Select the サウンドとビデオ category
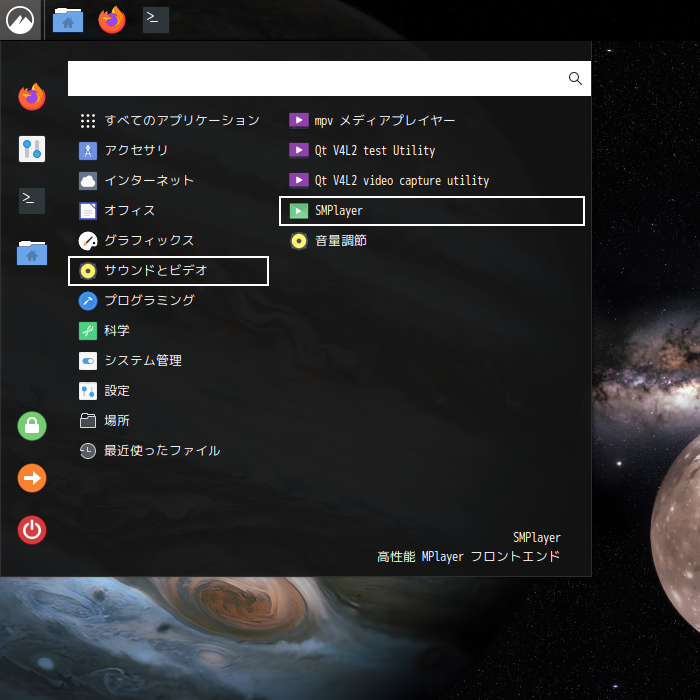The width and height of the screenshot is (700, 700). [168, 271]
